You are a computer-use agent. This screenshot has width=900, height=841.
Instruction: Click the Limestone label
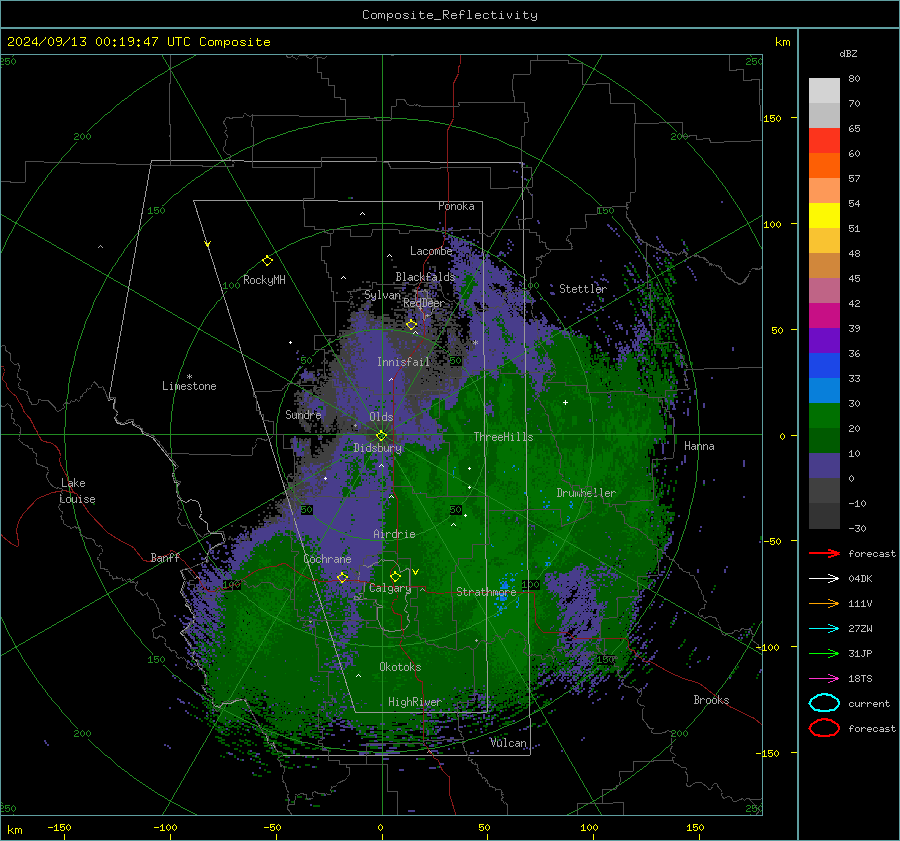[189, 386]
